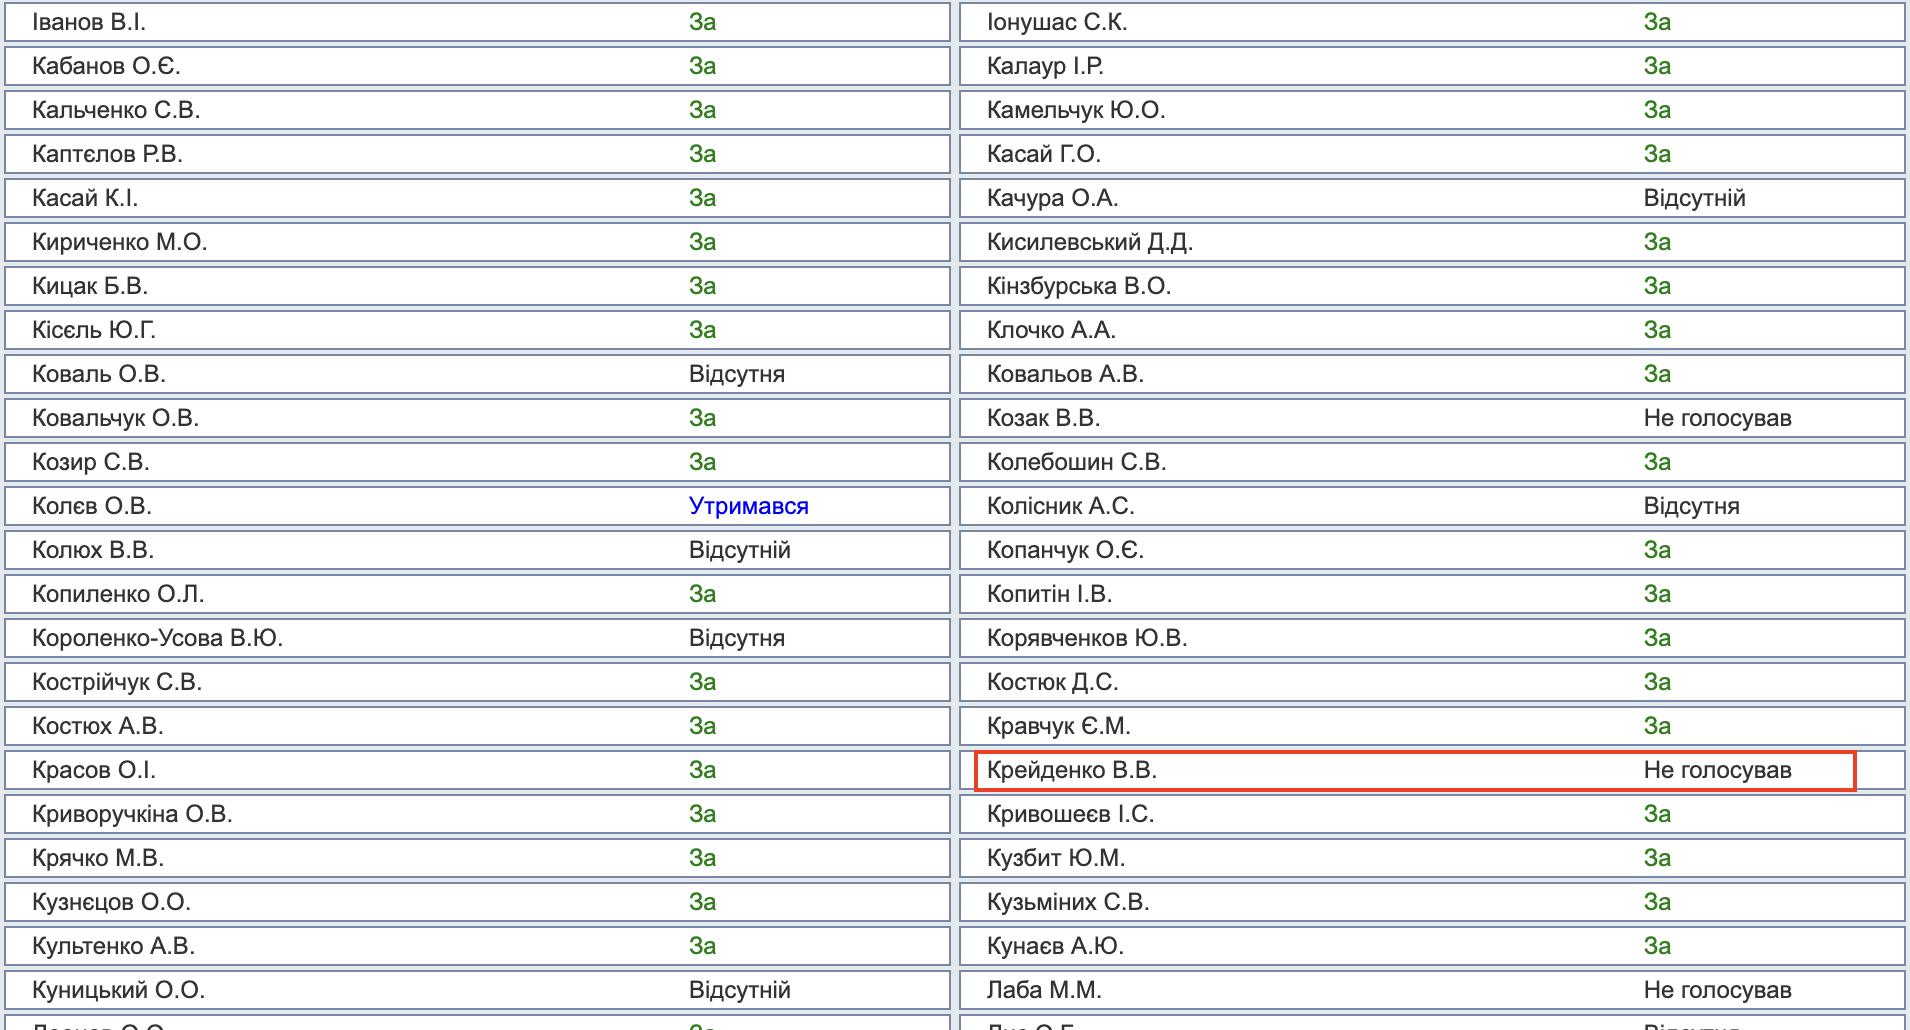Image resolution: width=1910 pixels, height=1030 pixels.
Task: Select Лаба М.М. name
Action: coord(1044,990)
